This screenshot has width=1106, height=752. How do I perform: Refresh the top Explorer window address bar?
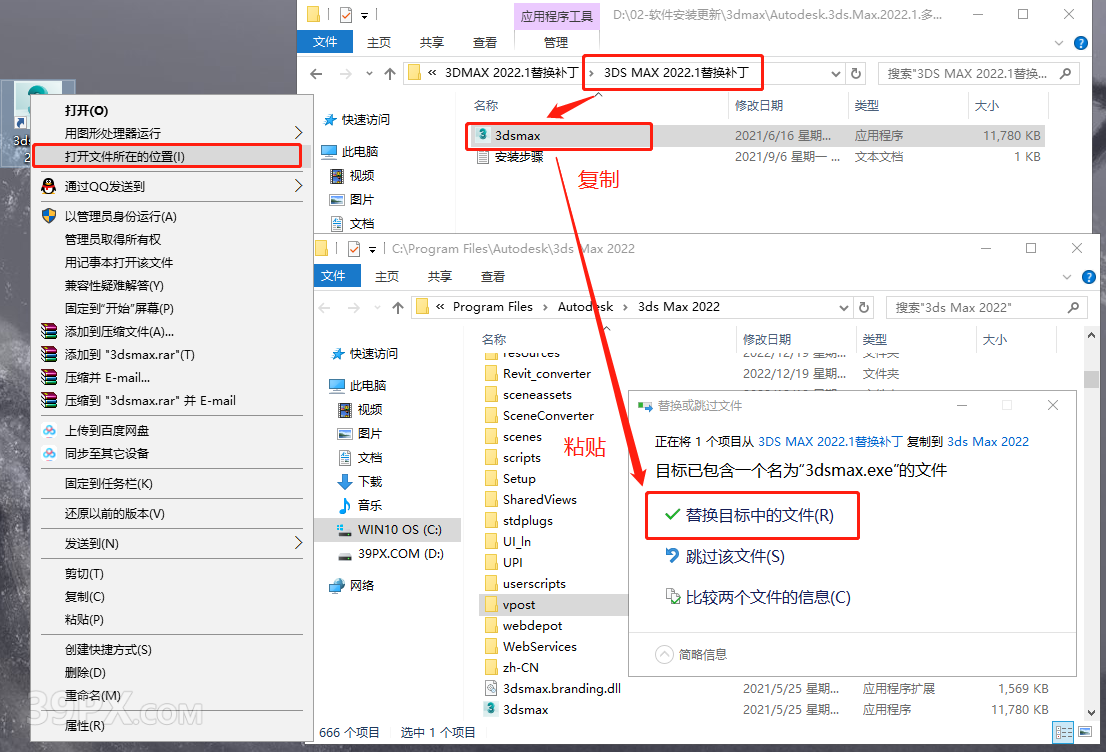pos(856,73)
